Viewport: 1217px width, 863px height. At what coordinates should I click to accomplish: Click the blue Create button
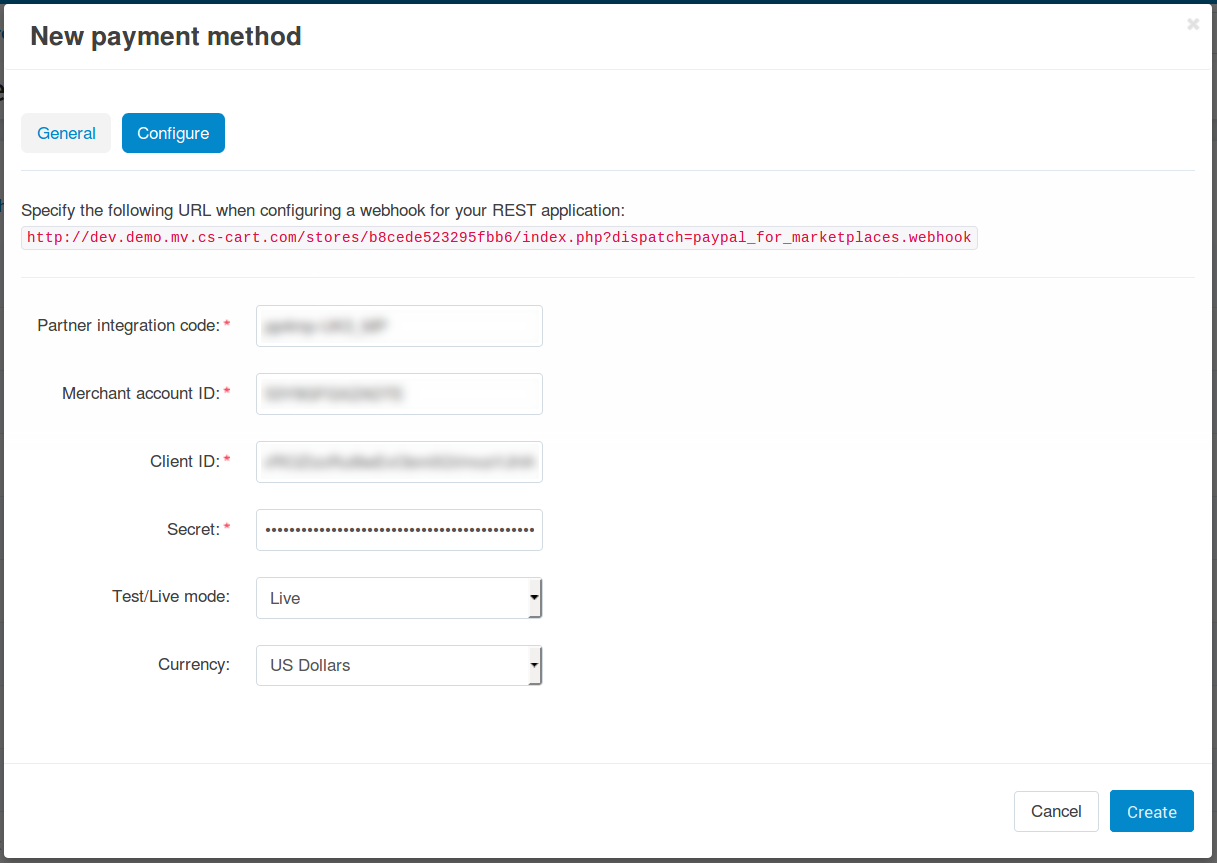(x=1152, y=812)
